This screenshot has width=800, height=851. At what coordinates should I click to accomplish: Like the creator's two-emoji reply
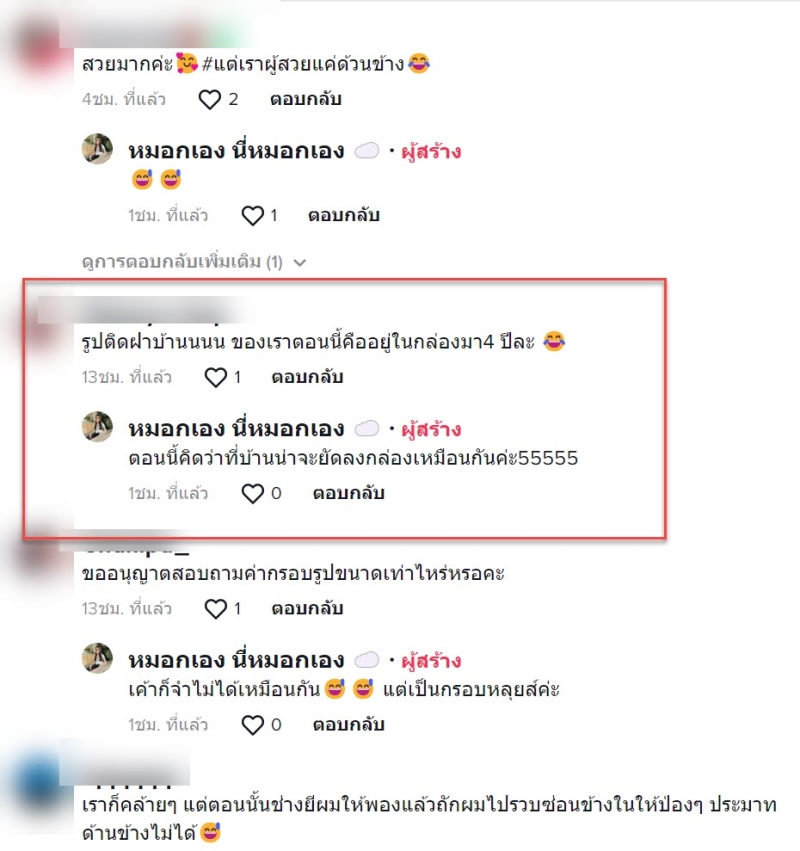252,216
